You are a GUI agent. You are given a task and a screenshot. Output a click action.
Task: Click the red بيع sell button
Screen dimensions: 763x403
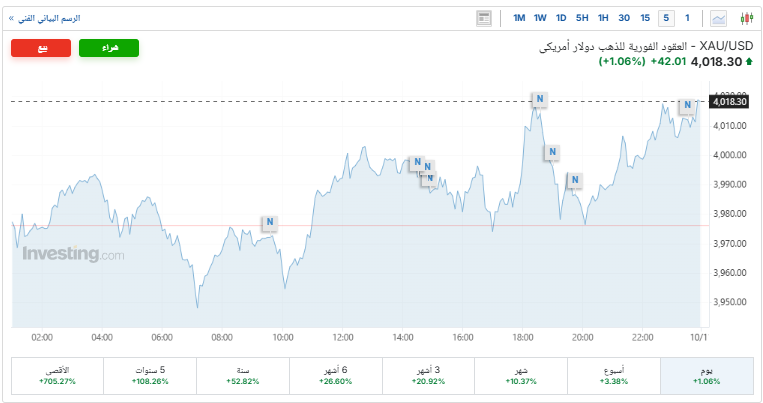(41, 49)
